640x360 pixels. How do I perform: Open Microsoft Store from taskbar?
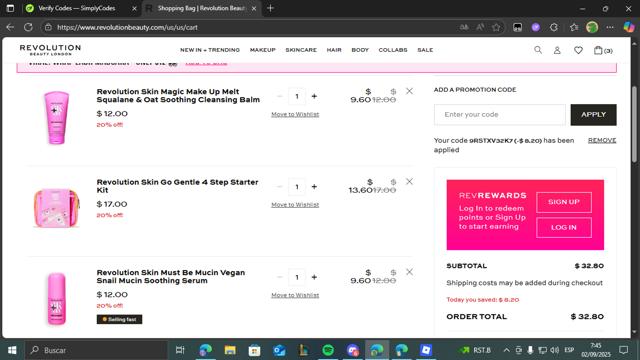(254, 350)
